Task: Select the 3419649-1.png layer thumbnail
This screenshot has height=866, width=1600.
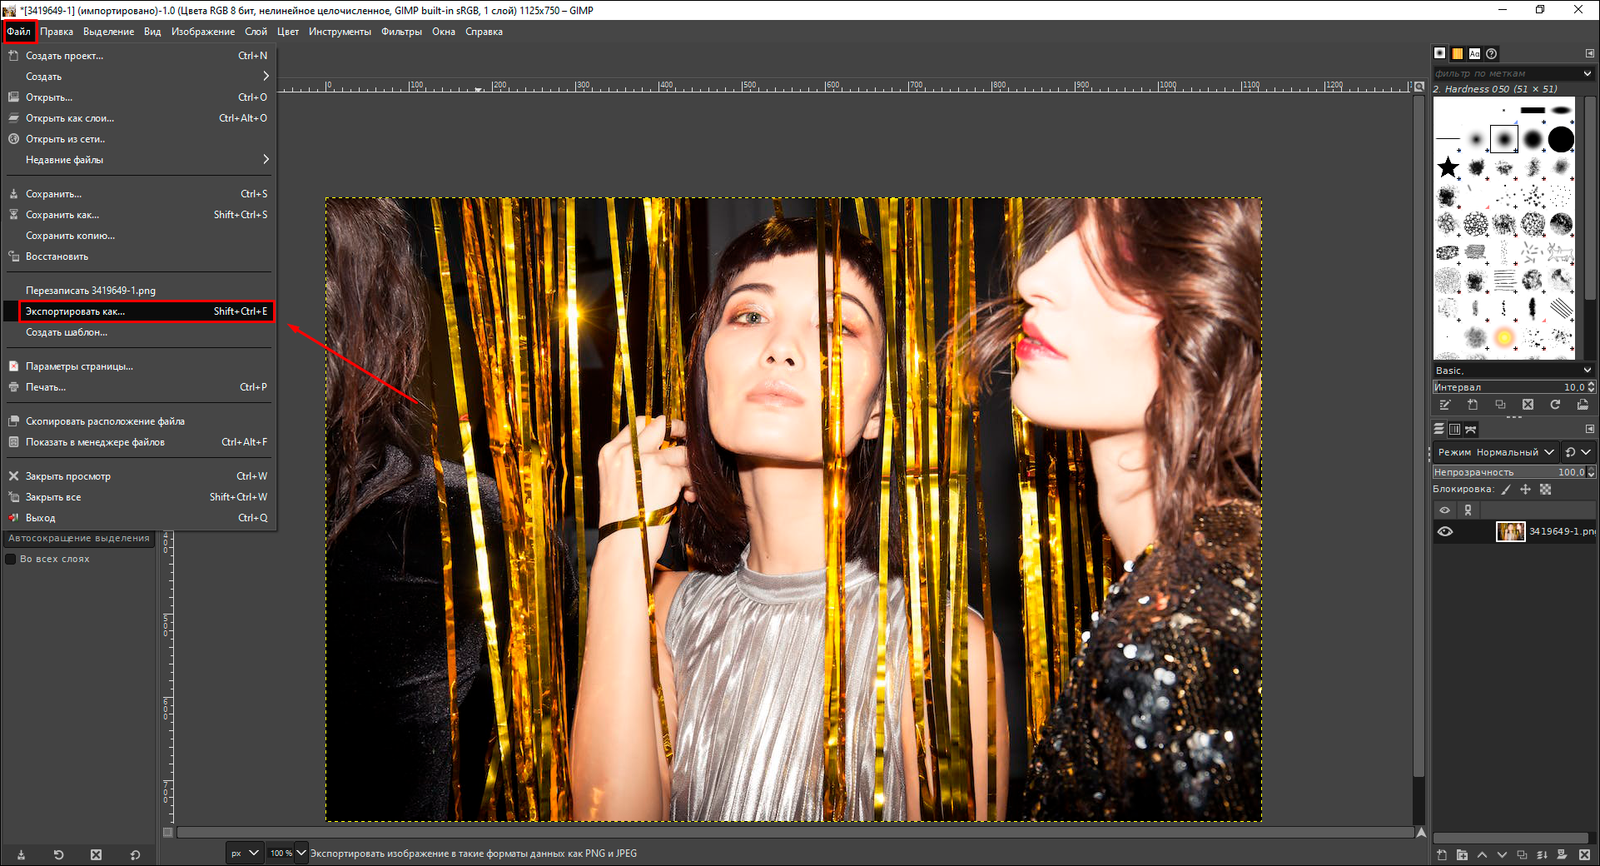Action: tap(1510, 531)
